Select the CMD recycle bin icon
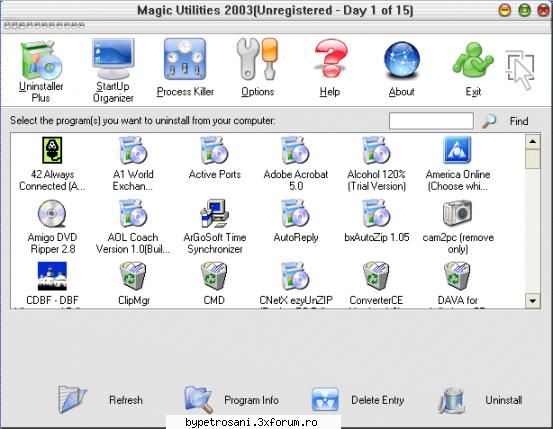This screenshot has height=429, width=553. pyautogui.click(x=214, y=276)
